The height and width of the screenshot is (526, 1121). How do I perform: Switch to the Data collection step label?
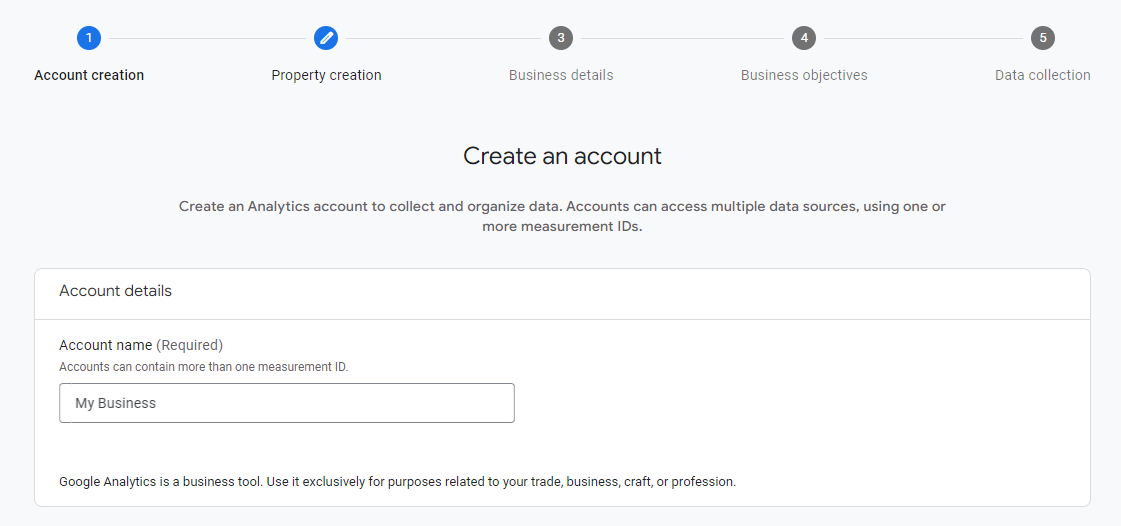1043,75
